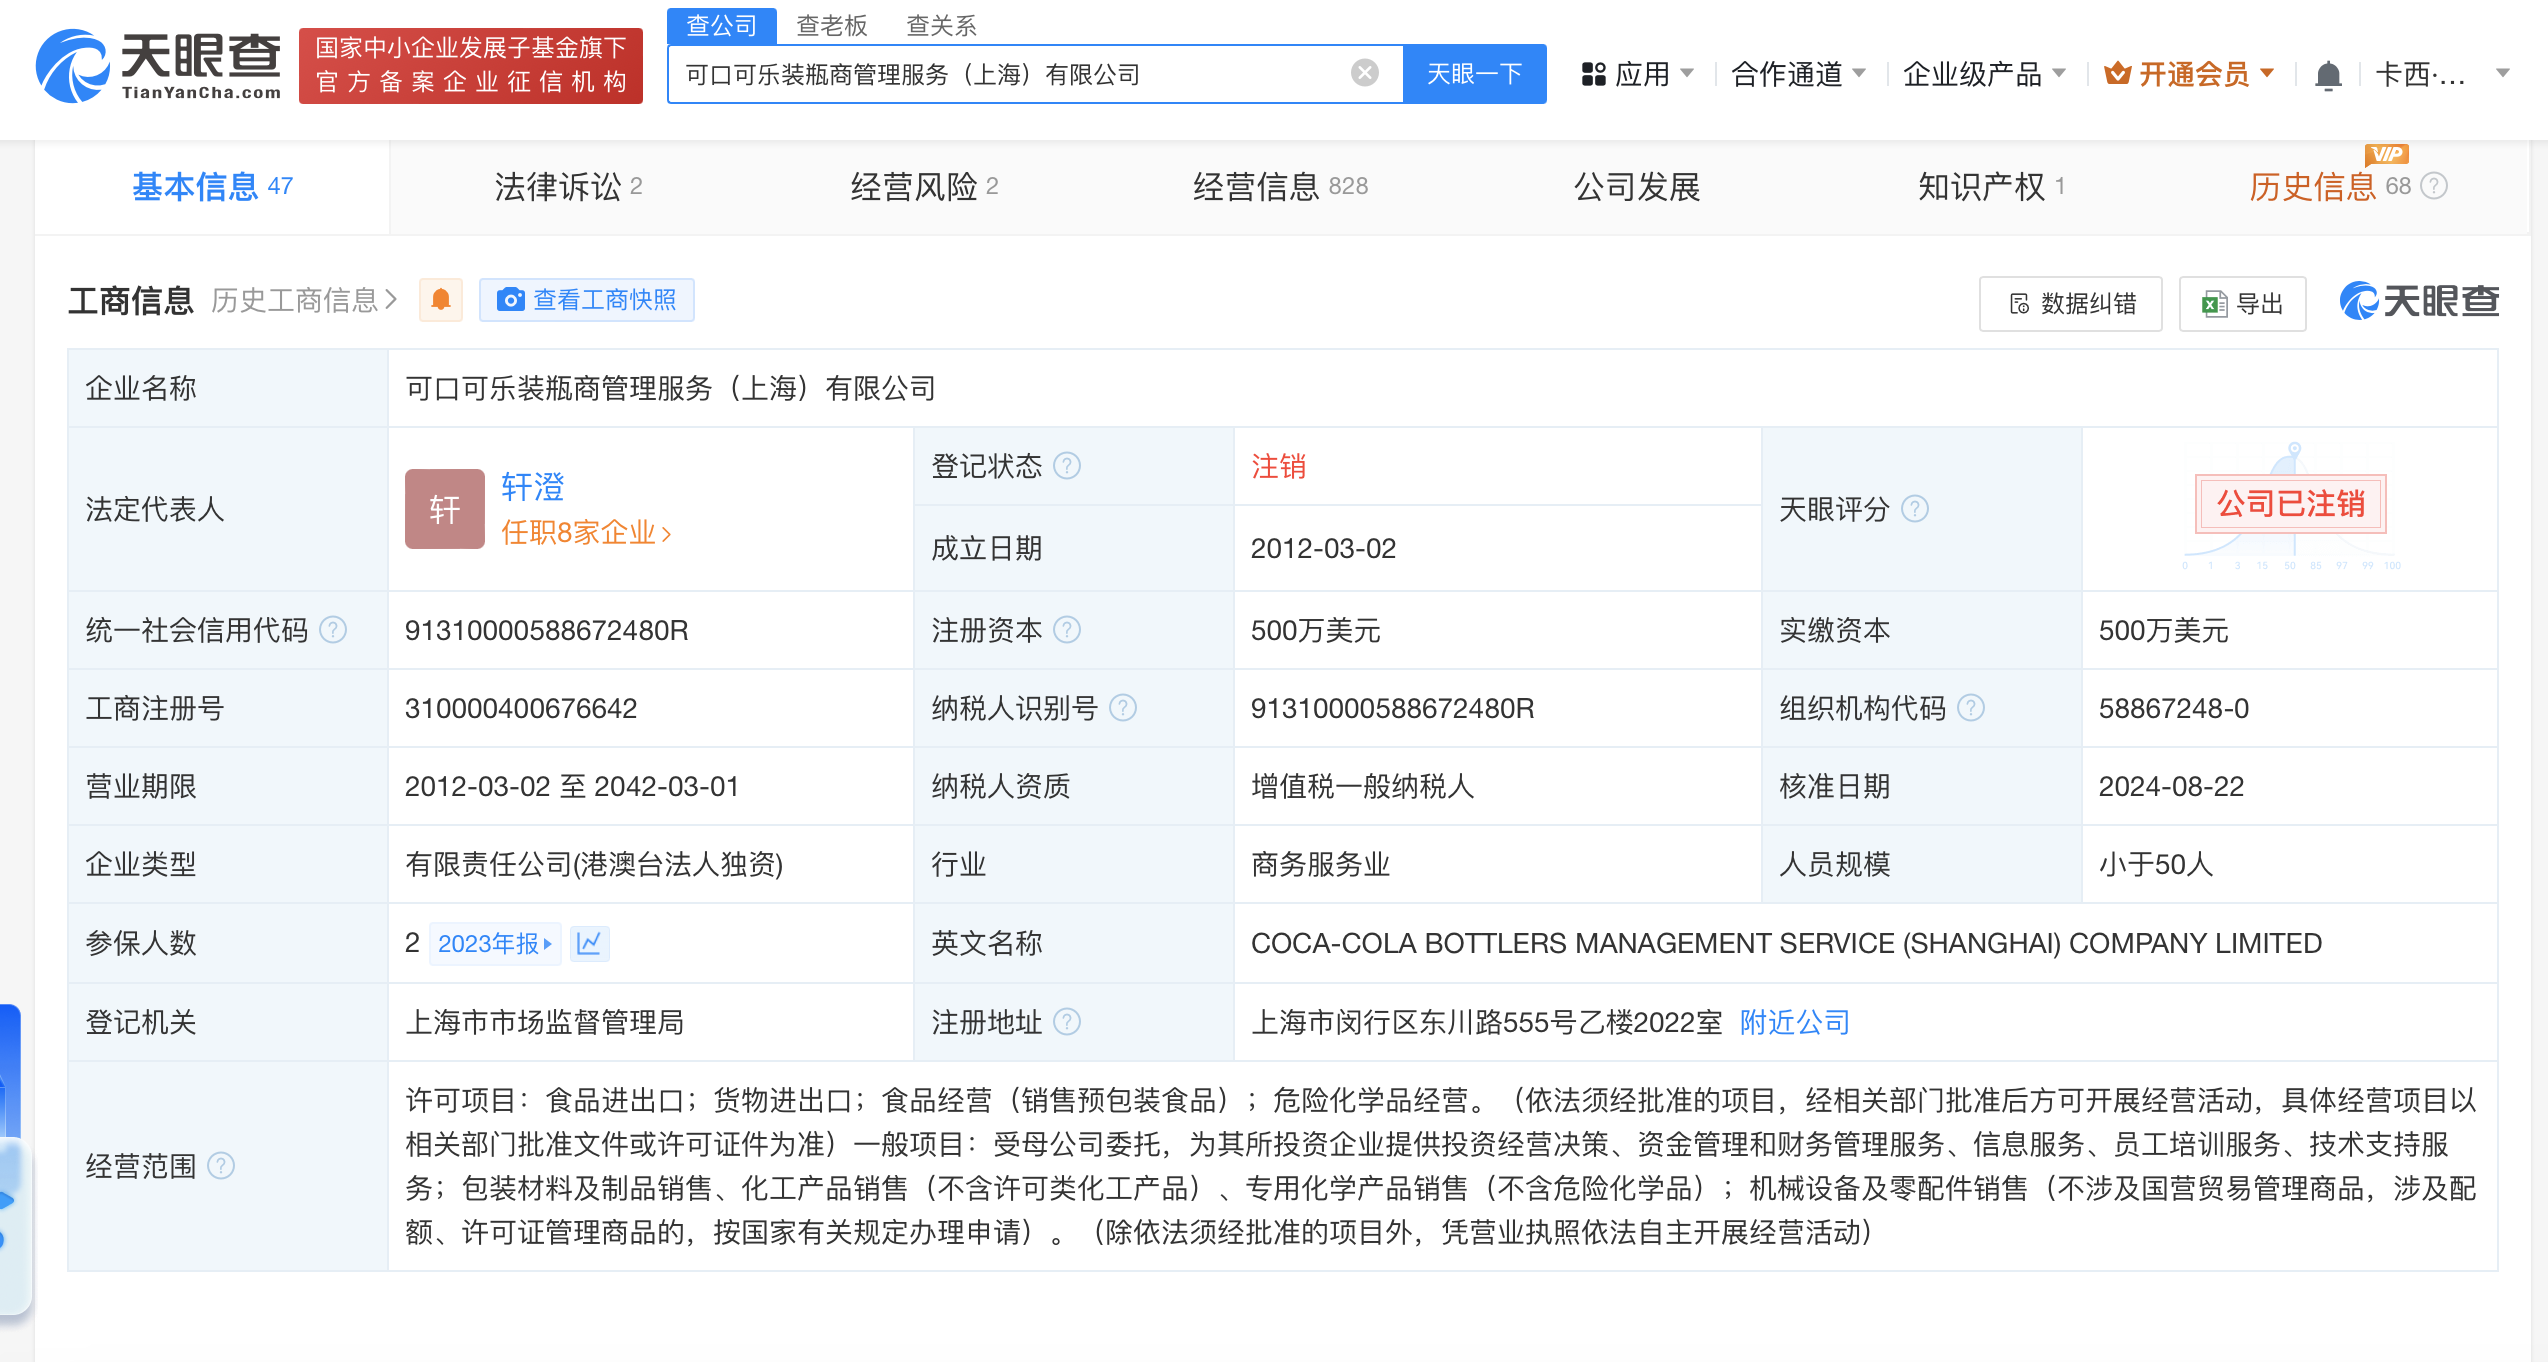The width and height of the screenshot is (2548, 1362).
Task: Open the chart icon next to 2023年报
Action: 589,943
